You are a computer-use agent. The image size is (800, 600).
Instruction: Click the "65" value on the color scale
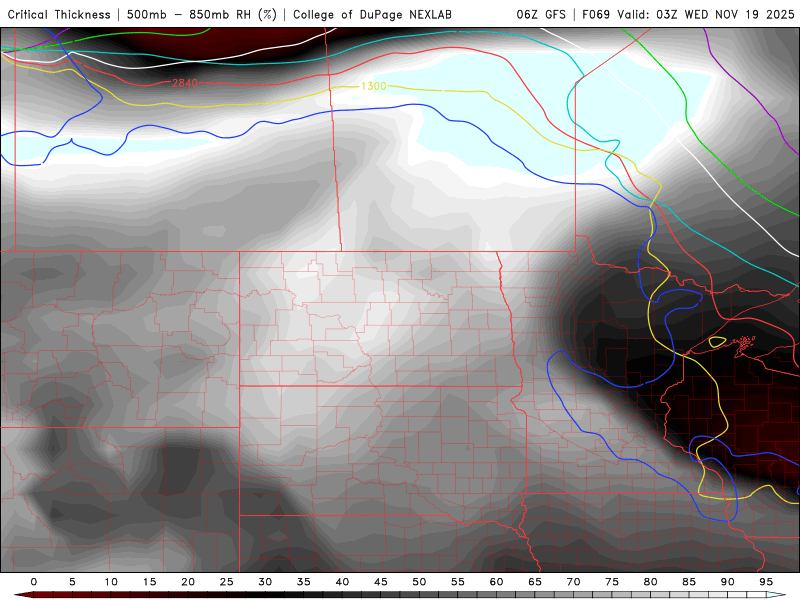[535, 582]
